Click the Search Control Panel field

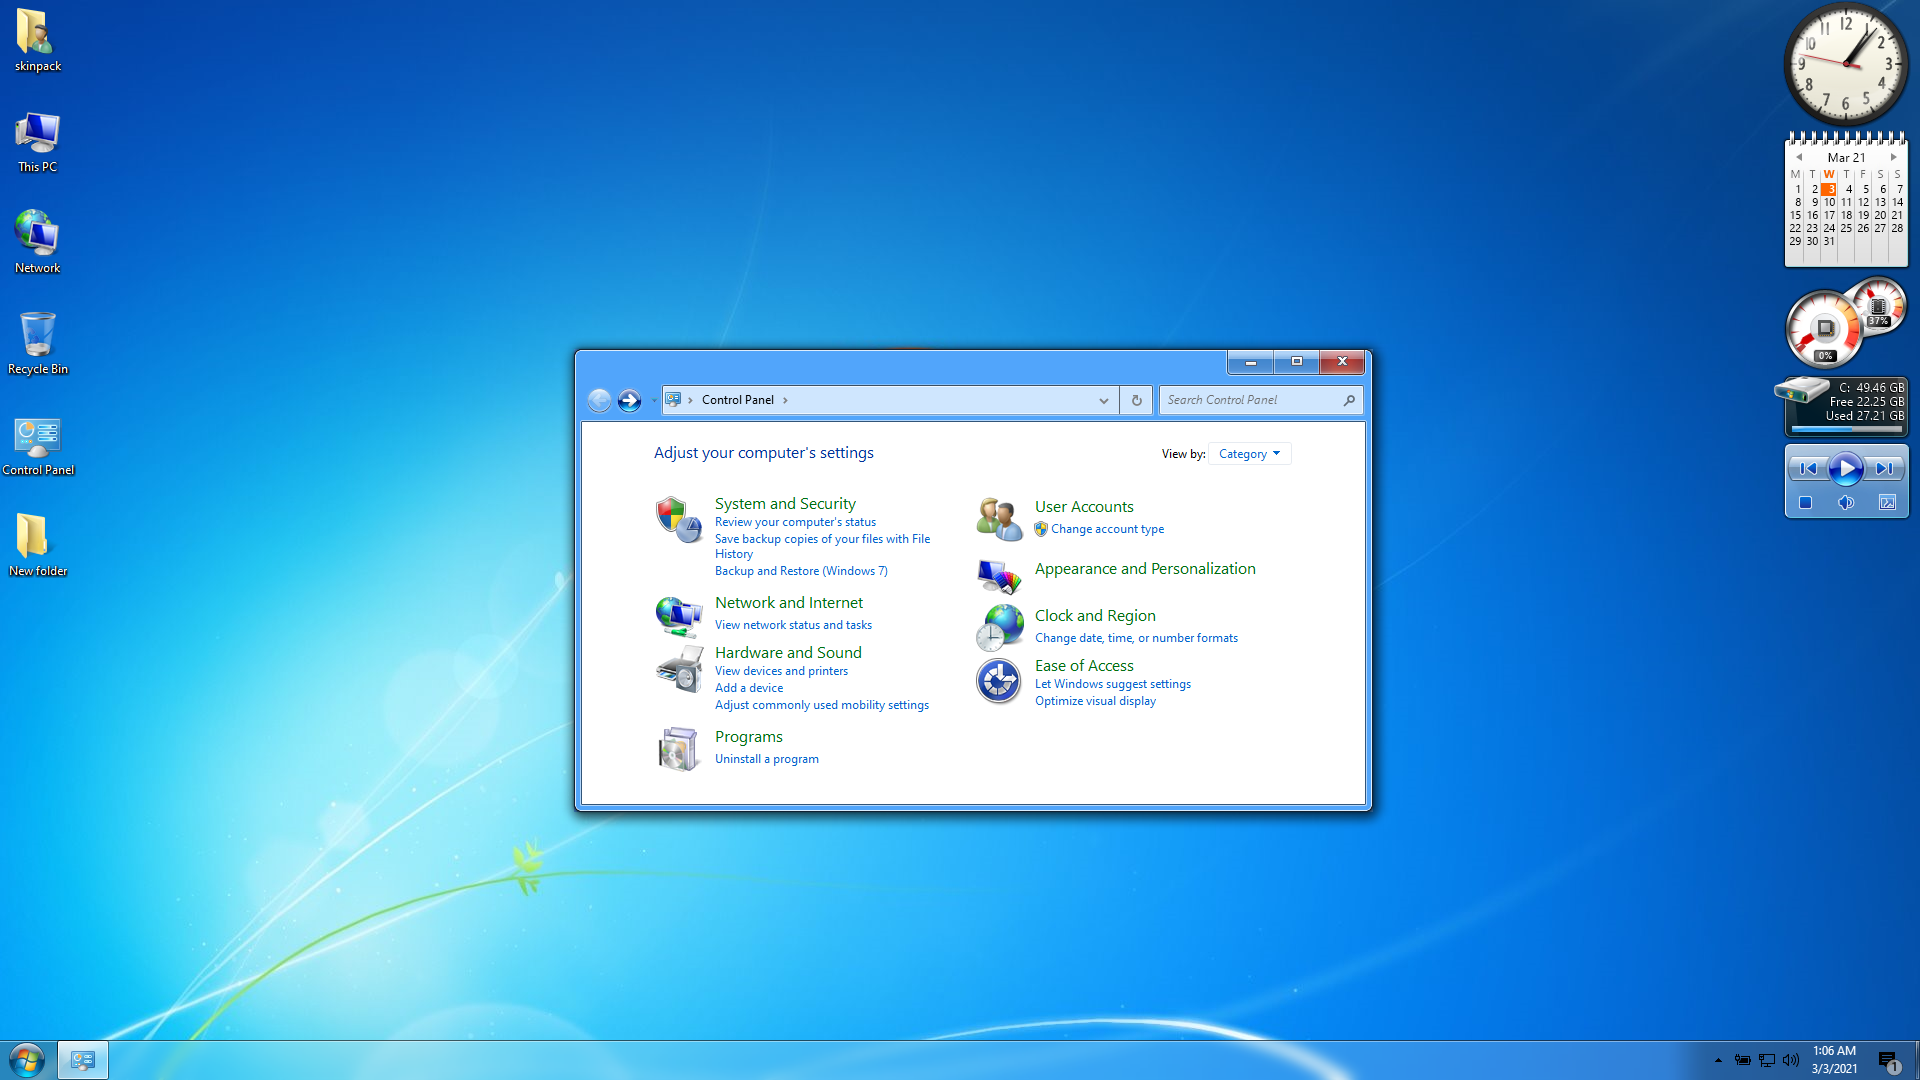pos(1250,400)
